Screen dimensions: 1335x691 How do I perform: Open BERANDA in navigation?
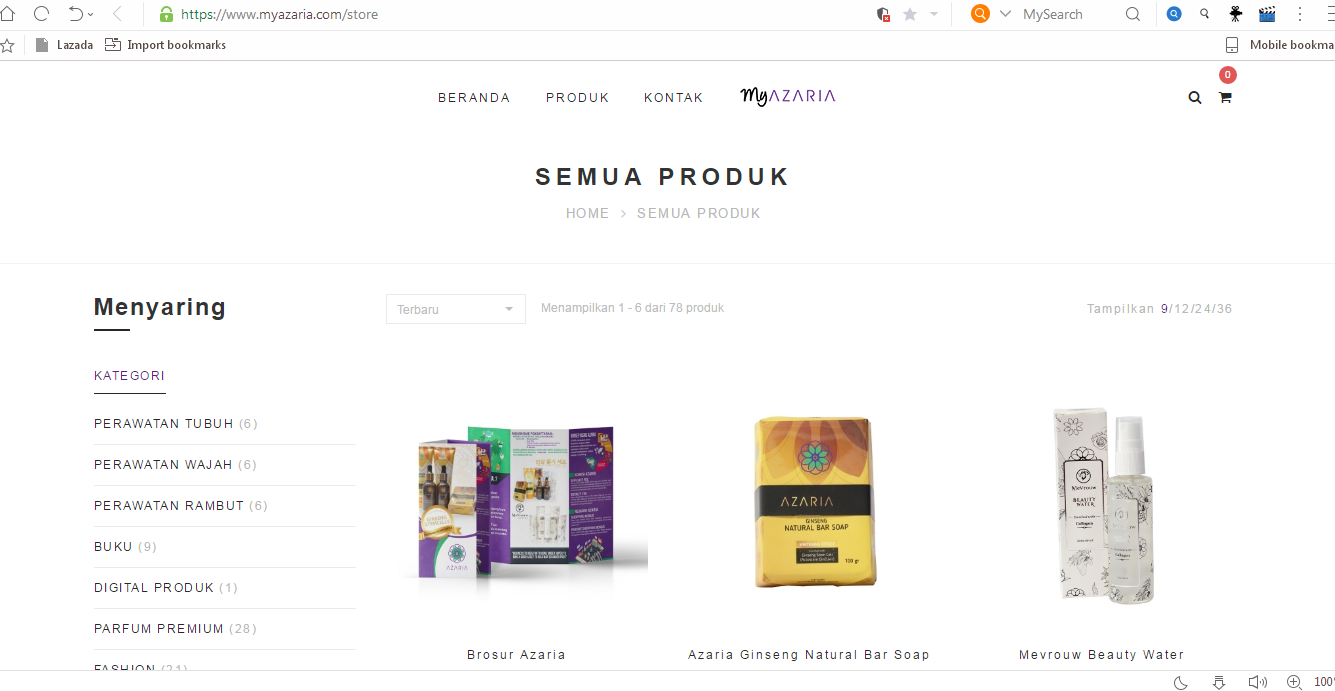tap(474, 98)
